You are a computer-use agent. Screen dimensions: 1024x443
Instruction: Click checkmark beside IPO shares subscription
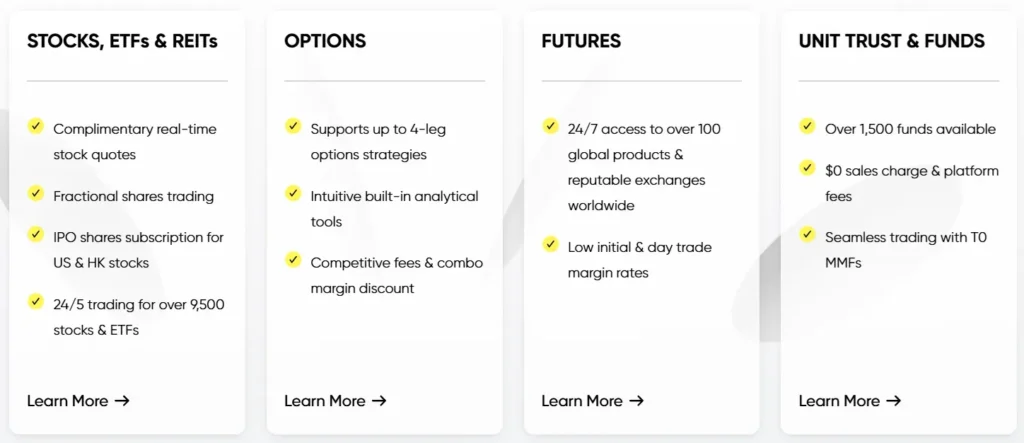[36, 235]
